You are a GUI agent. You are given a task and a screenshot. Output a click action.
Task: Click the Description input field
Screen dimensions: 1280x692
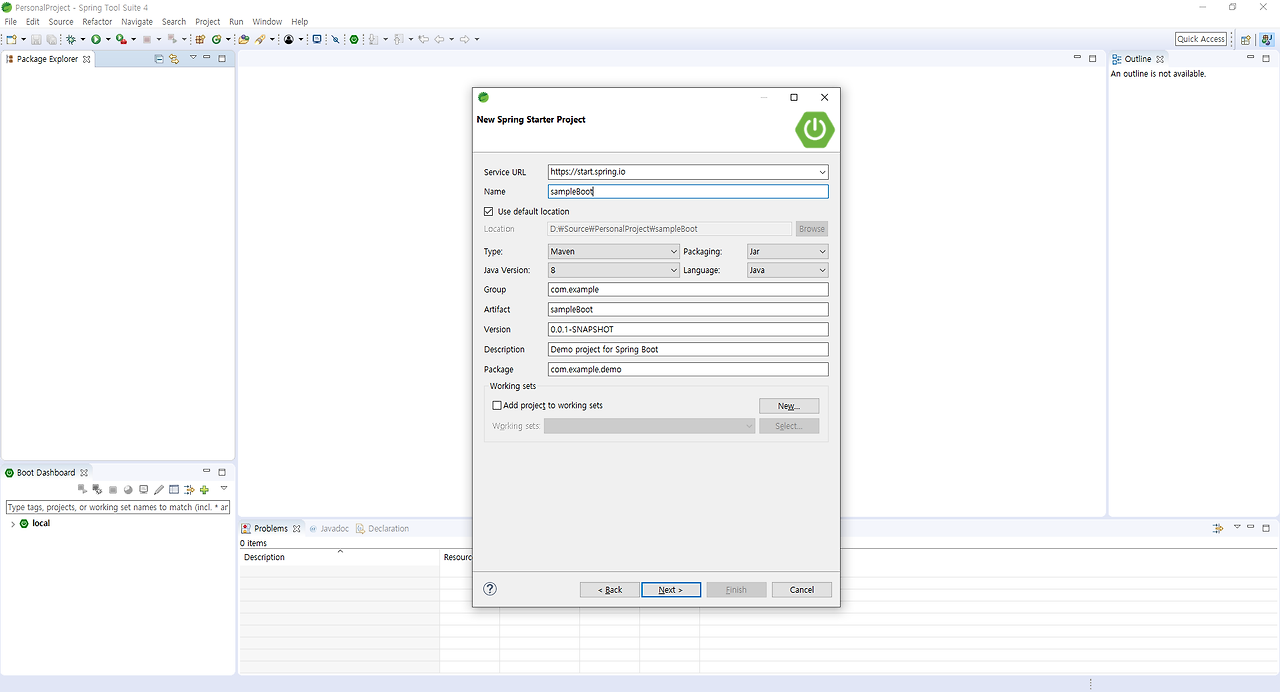[x=688, y=350]
